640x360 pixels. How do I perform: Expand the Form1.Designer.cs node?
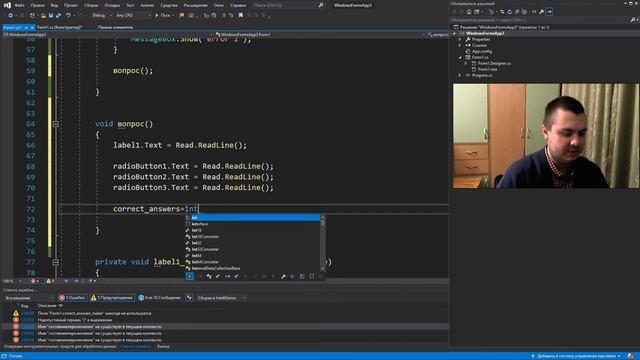point(466,63)
